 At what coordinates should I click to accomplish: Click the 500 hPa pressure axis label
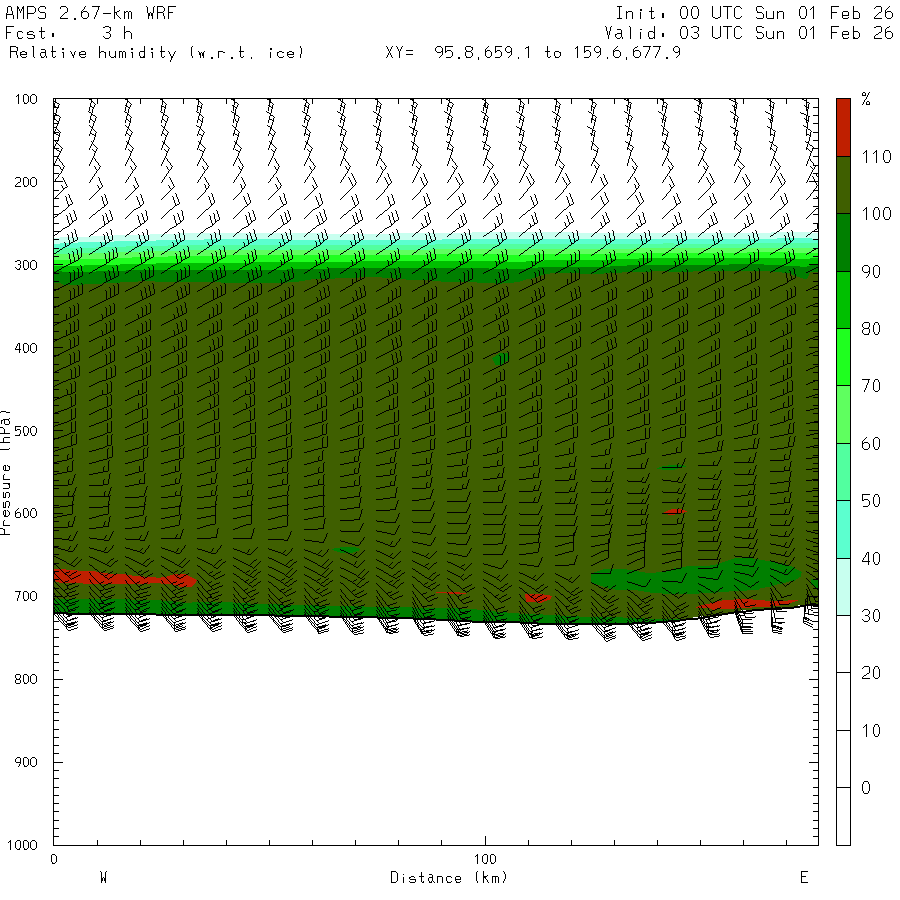(x=26, y=431)
